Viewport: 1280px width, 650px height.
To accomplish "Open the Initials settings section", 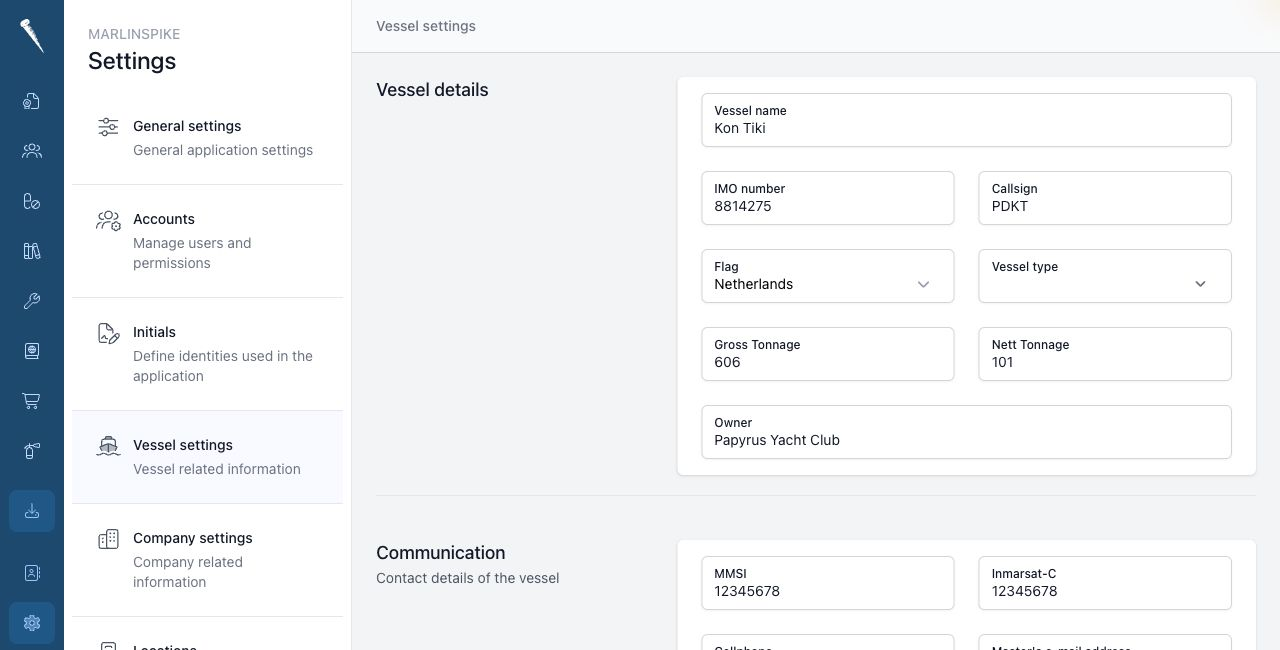I will (x=207, y=354).
